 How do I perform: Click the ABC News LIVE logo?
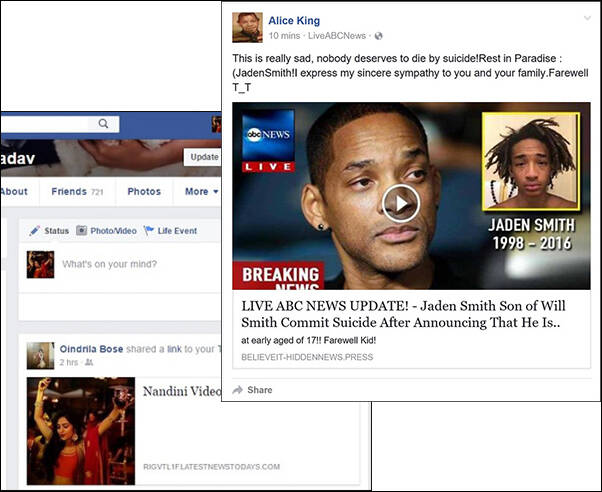pos(268,141)
